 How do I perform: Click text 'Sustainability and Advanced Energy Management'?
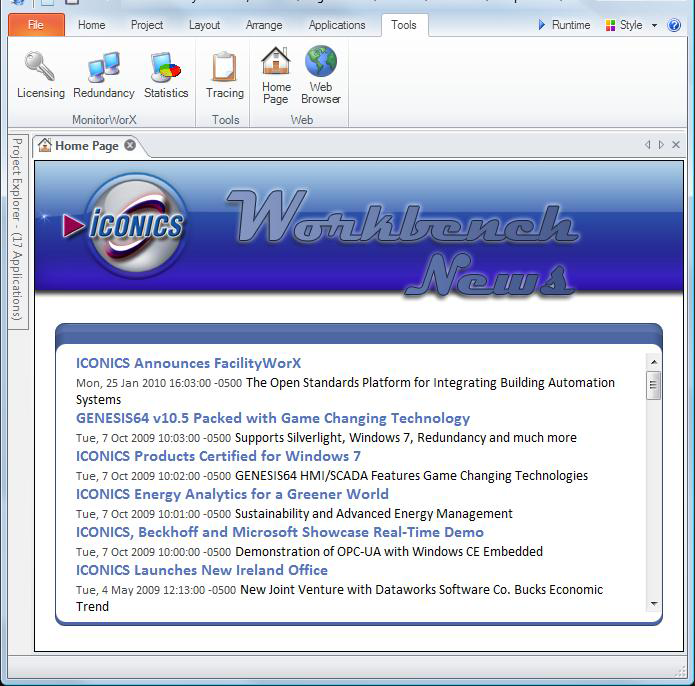[374, 514]
